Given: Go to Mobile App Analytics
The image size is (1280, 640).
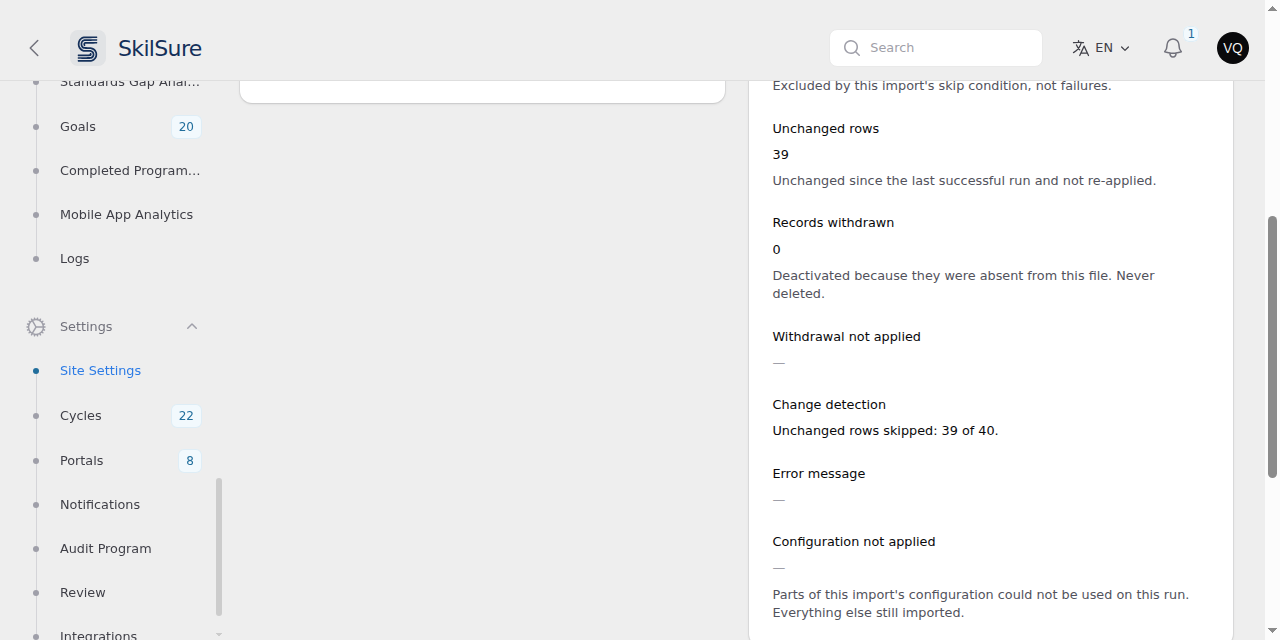Looking at the screenshot, I should point(126,215).
